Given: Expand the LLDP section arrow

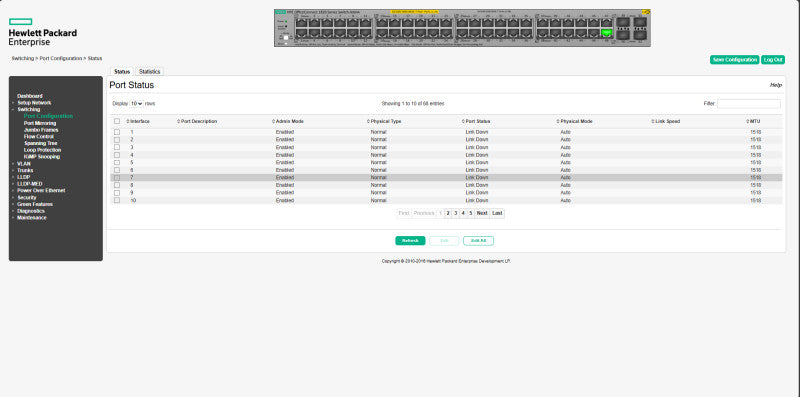Looking at the screenshot, I should click(13, 177).
